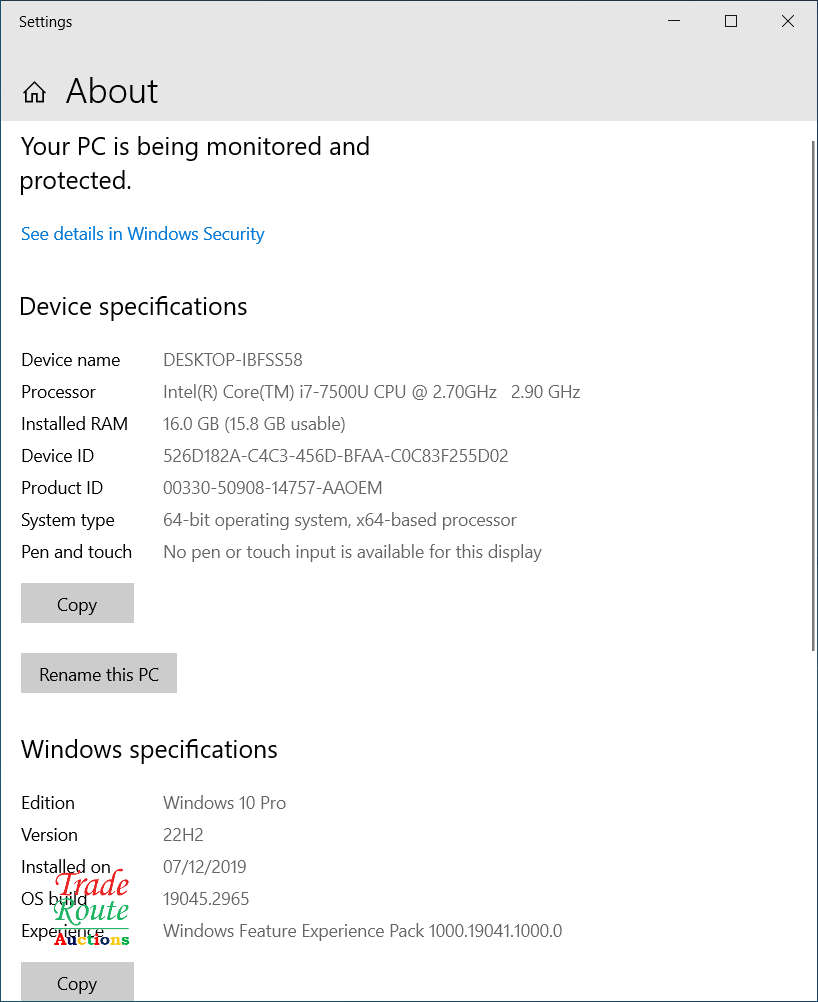Click the OS build number 19045.2965
This screenshot has width=818, height=1002.
tap(206, 898)
